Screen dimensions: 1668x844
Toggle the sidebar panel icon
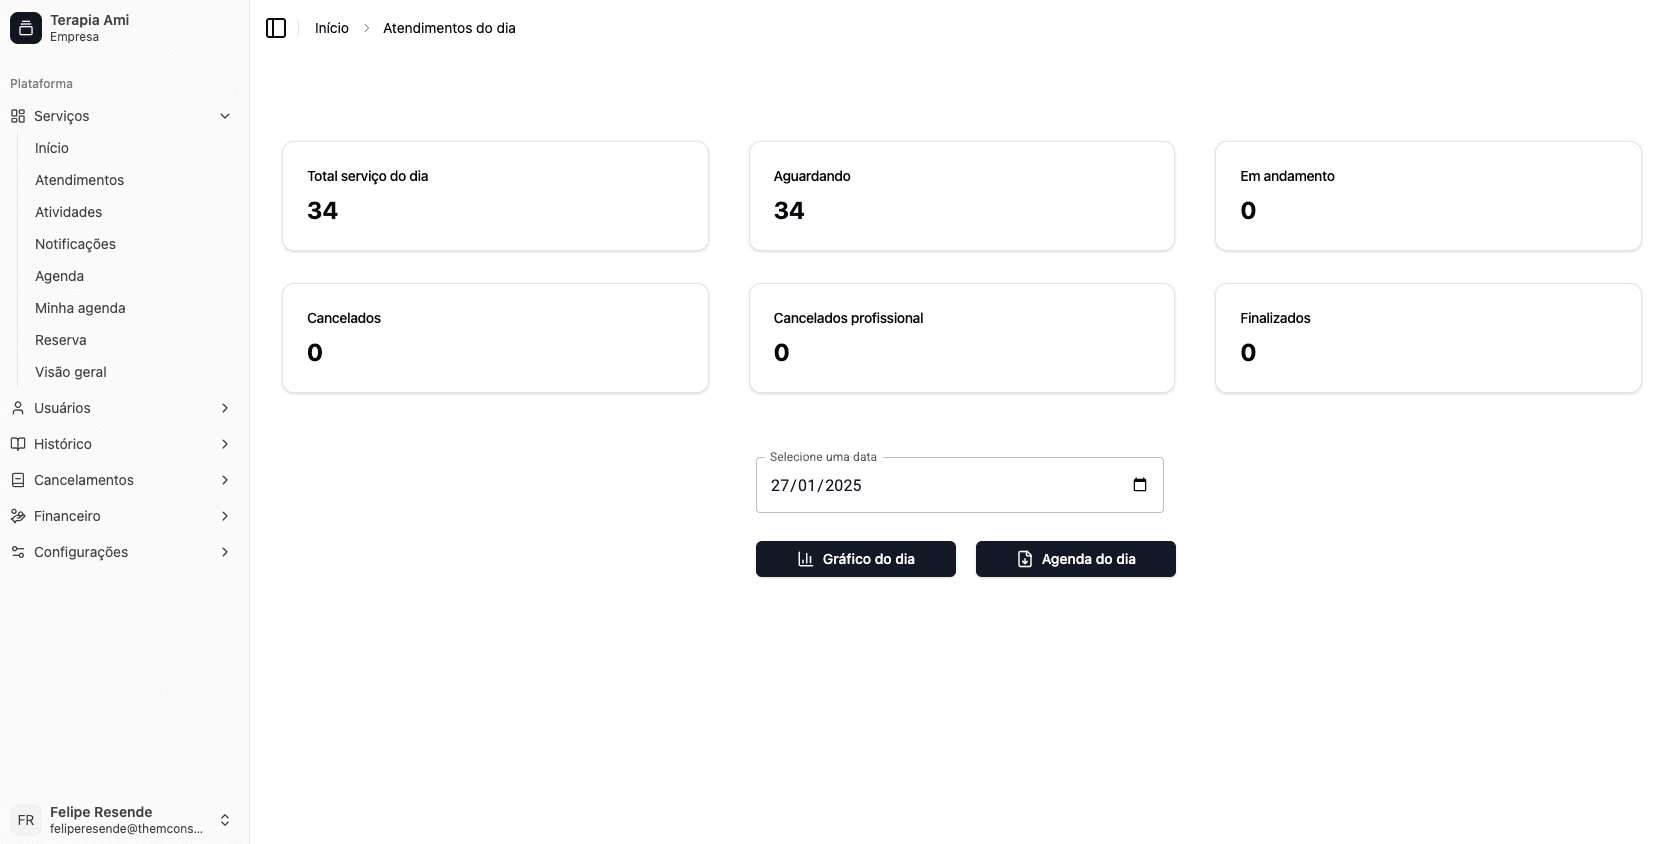click(276, 28)
